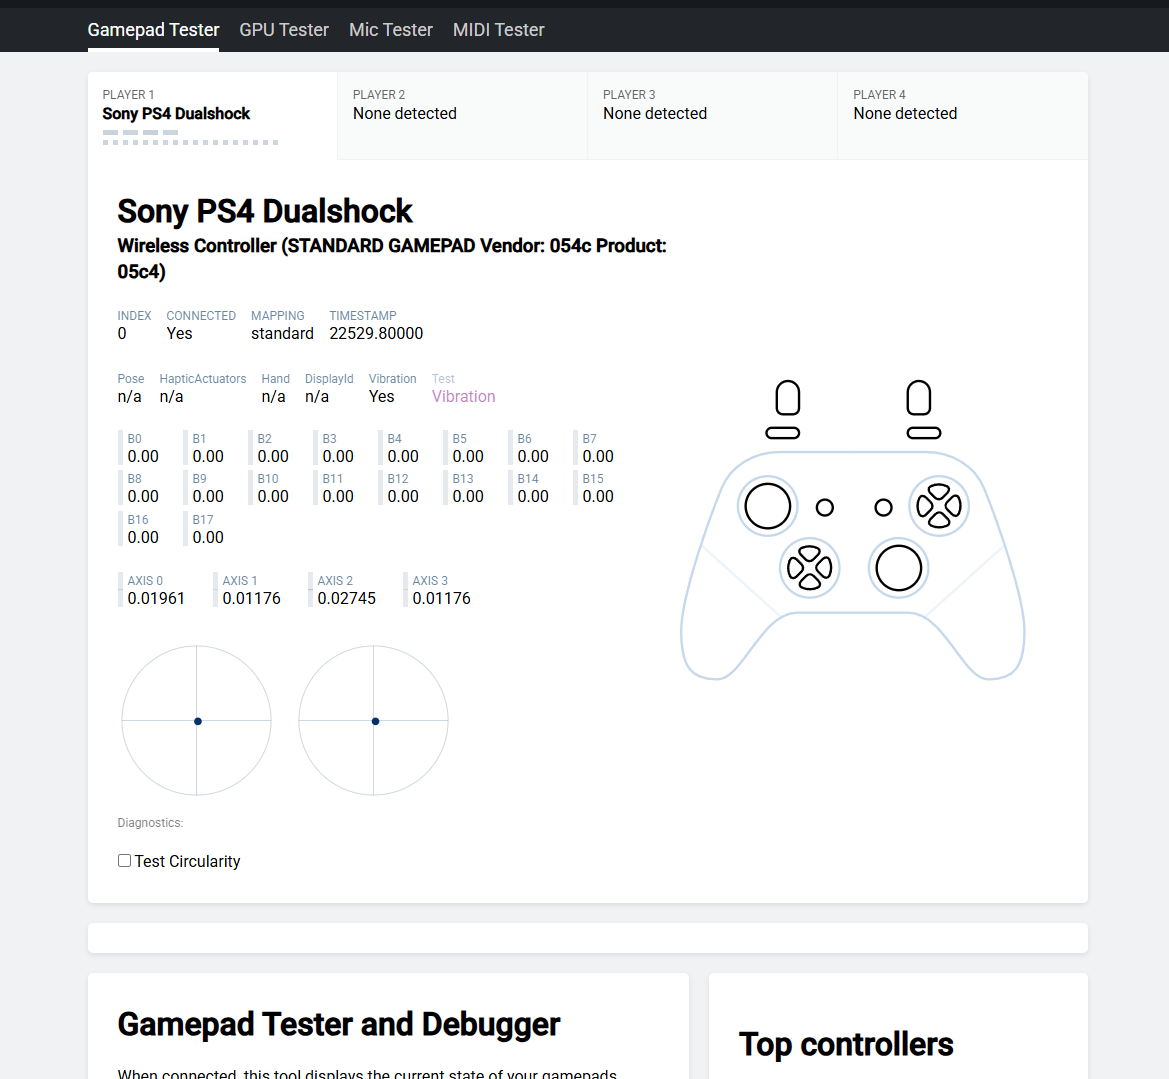Click the HapticActuators n/a value
The height and width of the screenshot is (1079, 1169).
coord(171,397)
